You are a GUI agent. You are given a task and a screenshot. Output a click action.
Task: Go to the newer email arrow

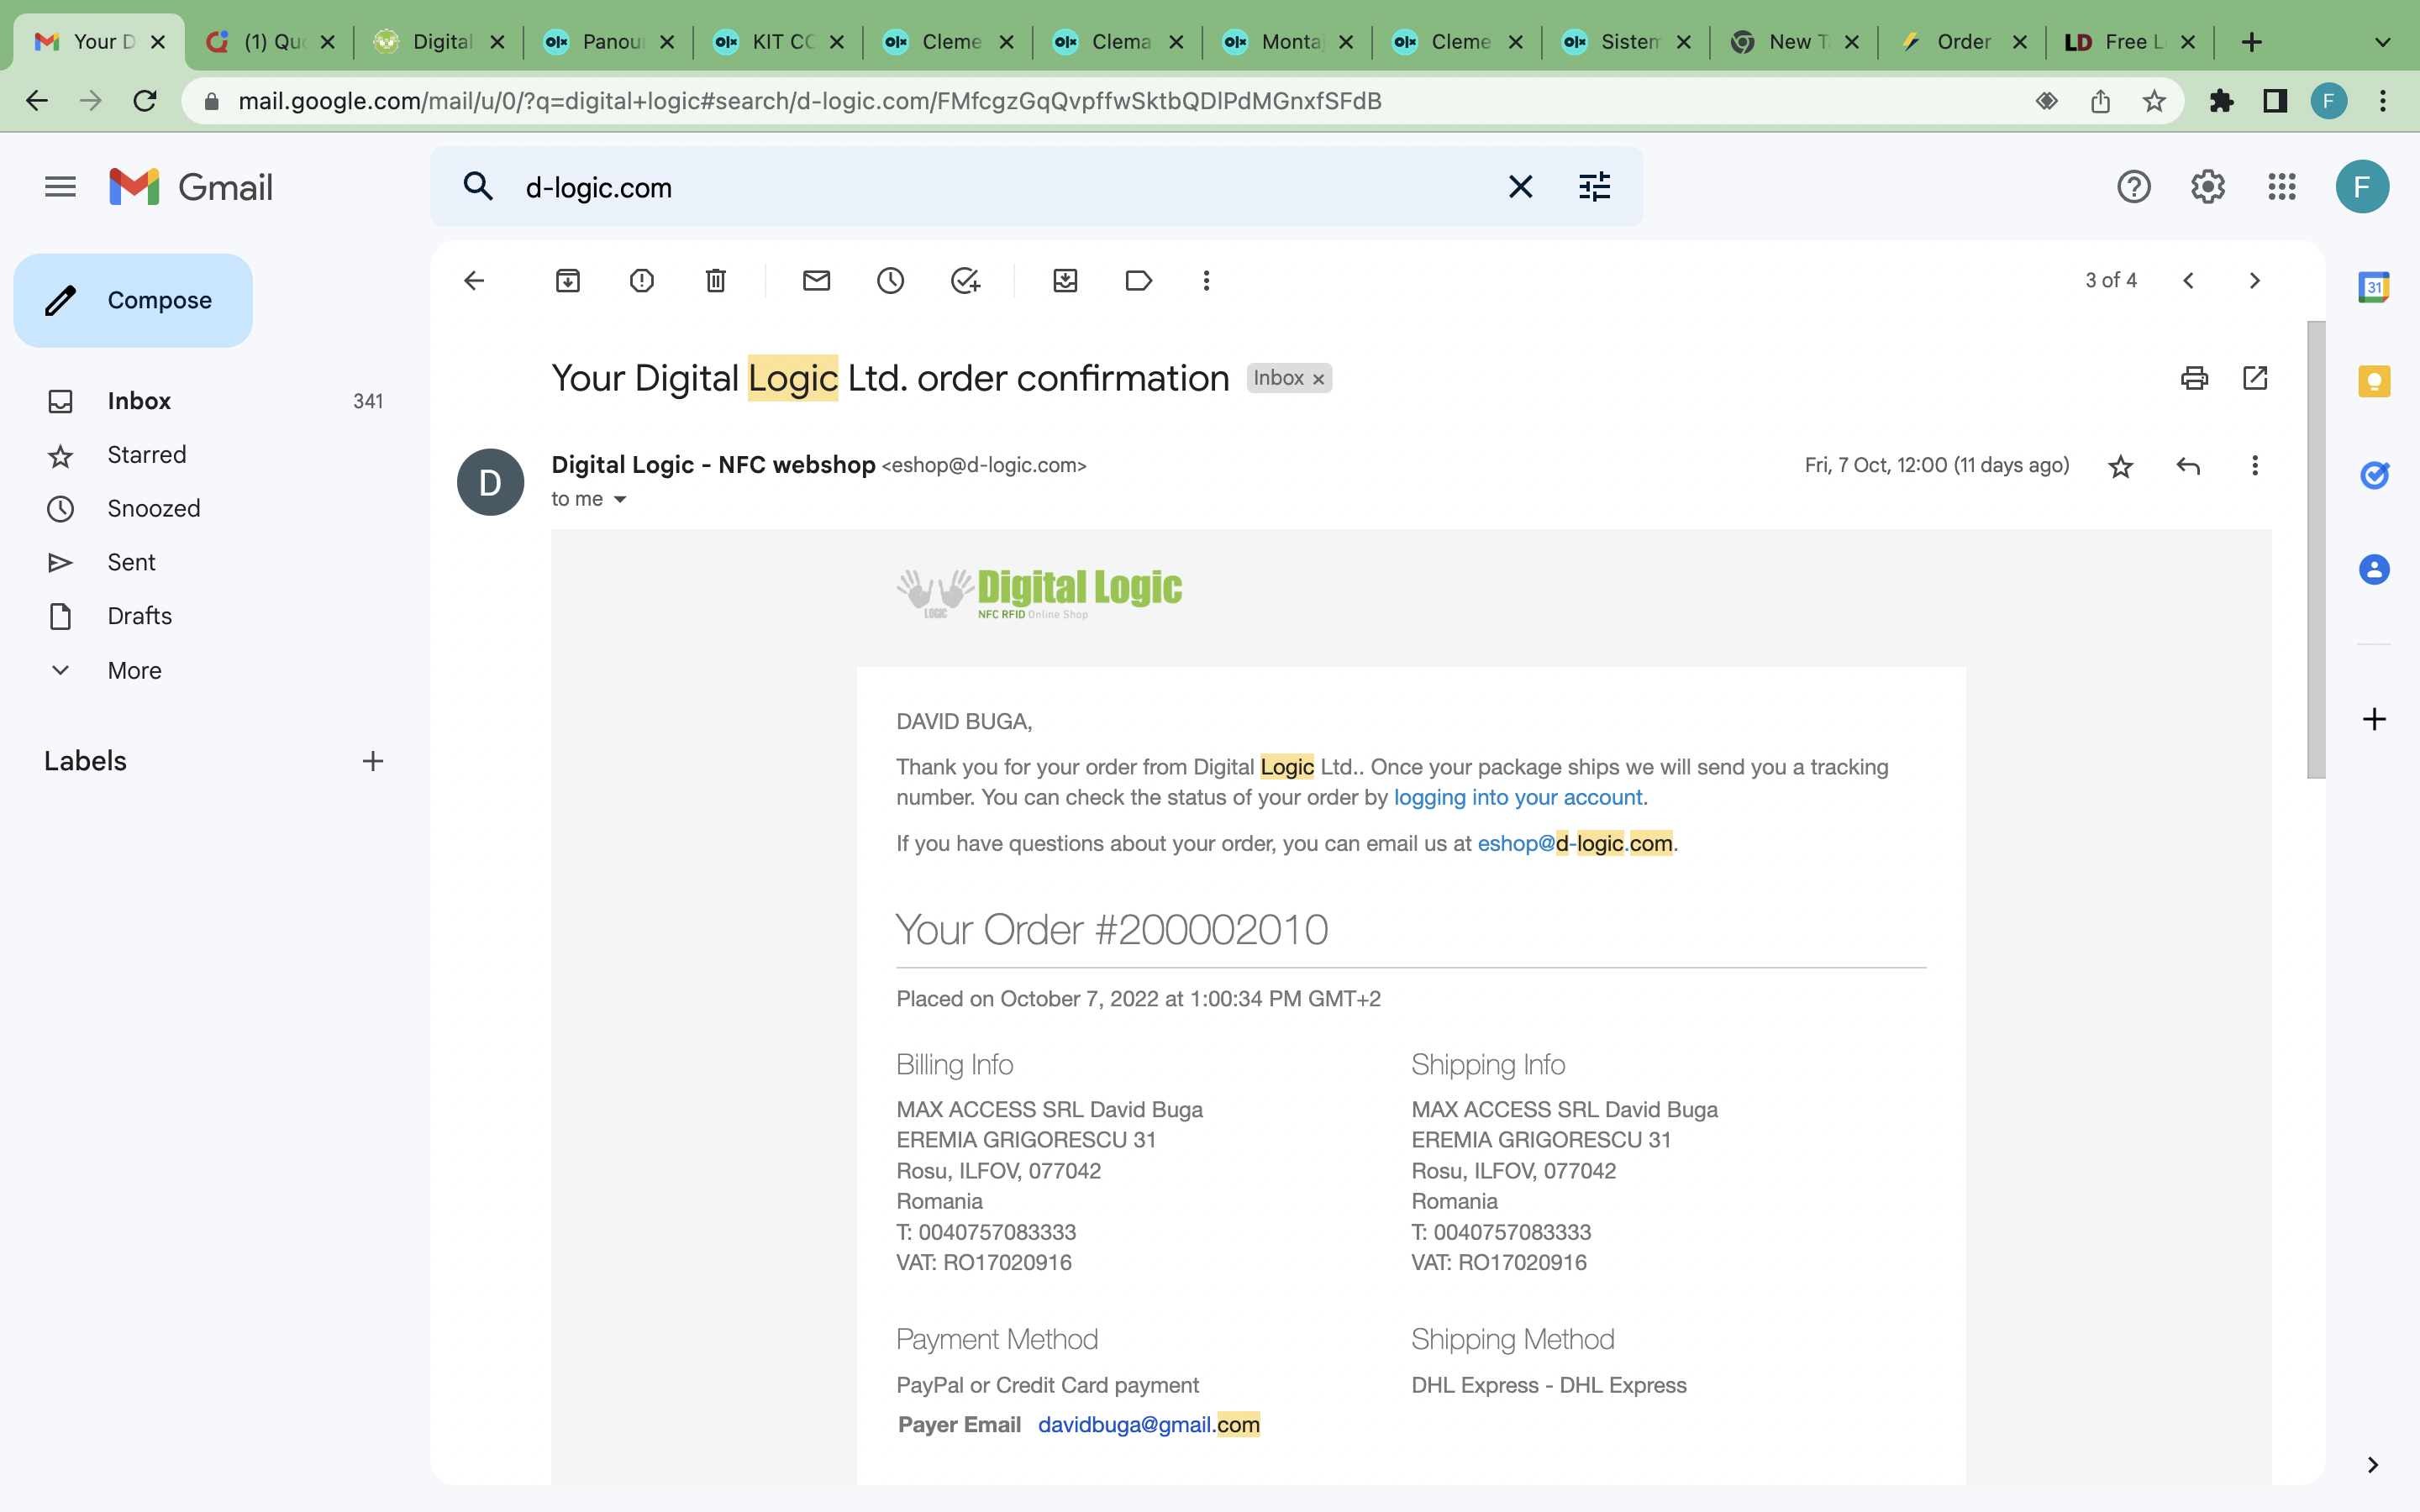click(x=2188, y=281)
